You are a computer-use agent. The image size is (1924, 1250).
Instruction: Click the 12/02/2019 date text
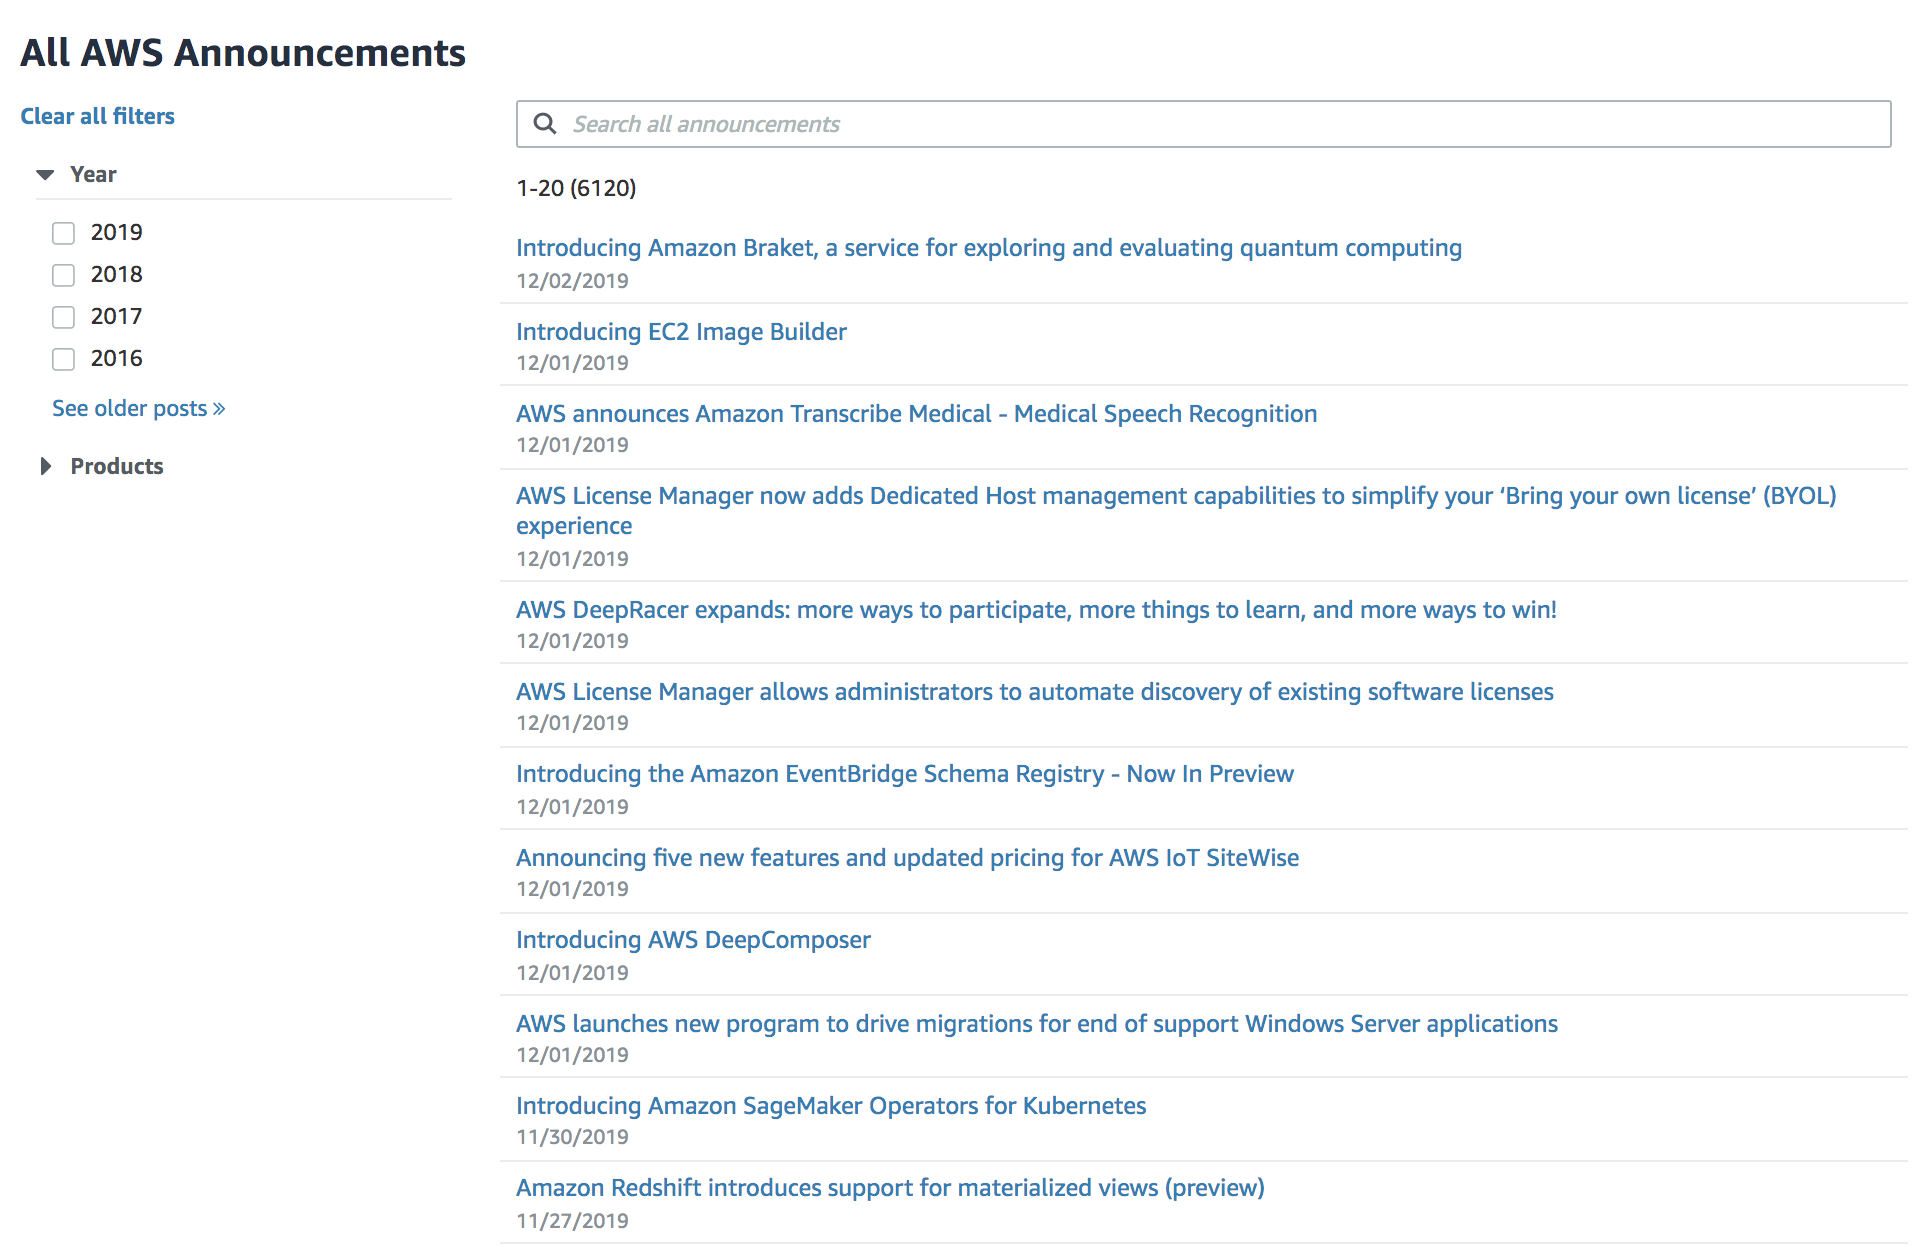pos(572,281)
